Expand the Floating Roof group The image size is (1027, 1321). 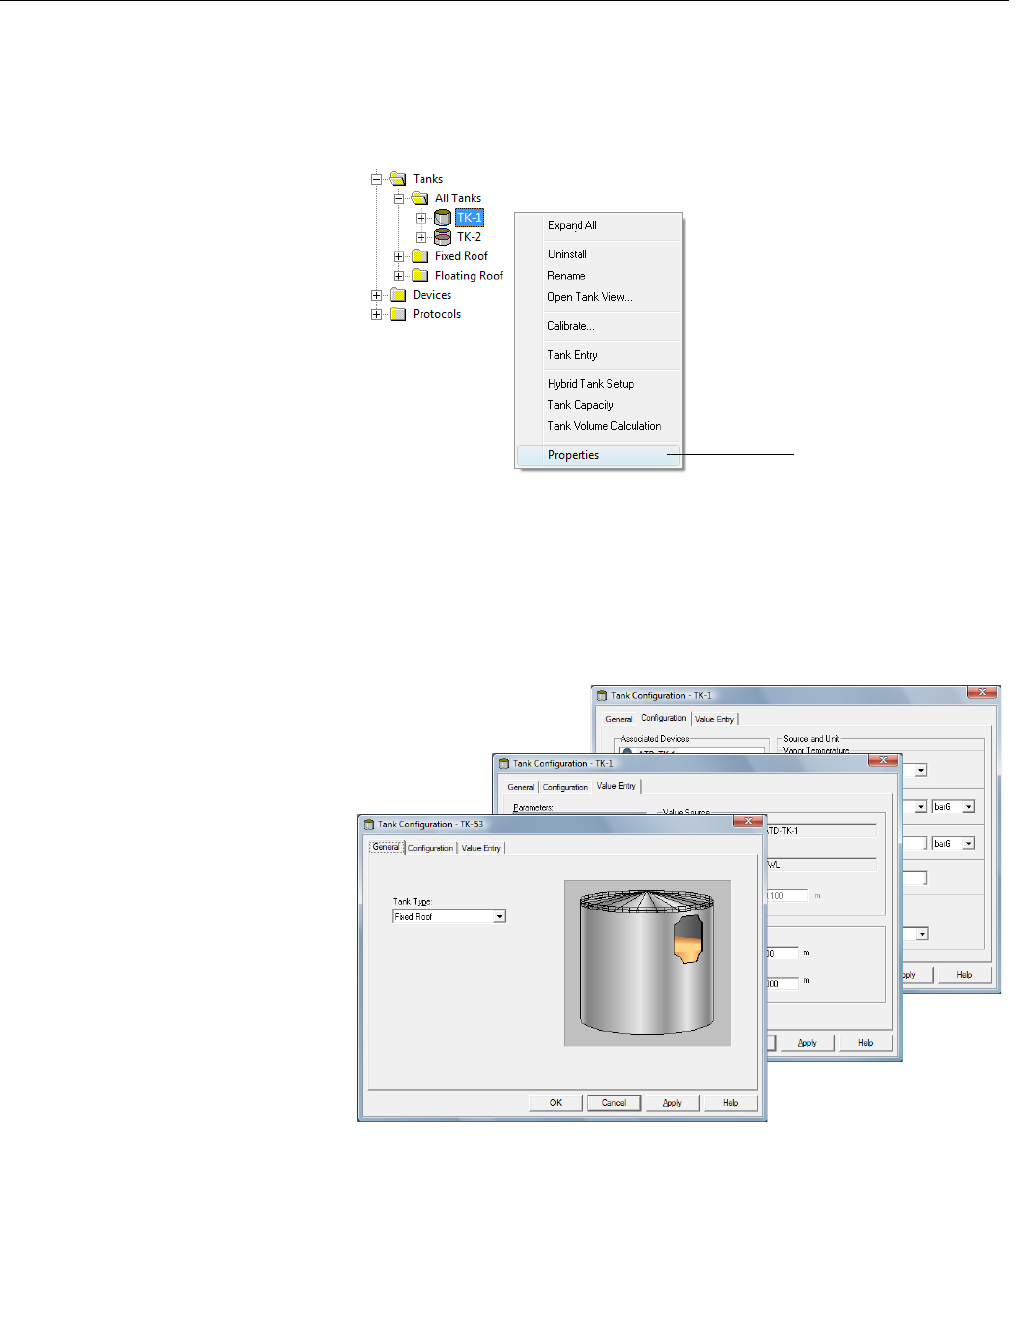(399, 276)
